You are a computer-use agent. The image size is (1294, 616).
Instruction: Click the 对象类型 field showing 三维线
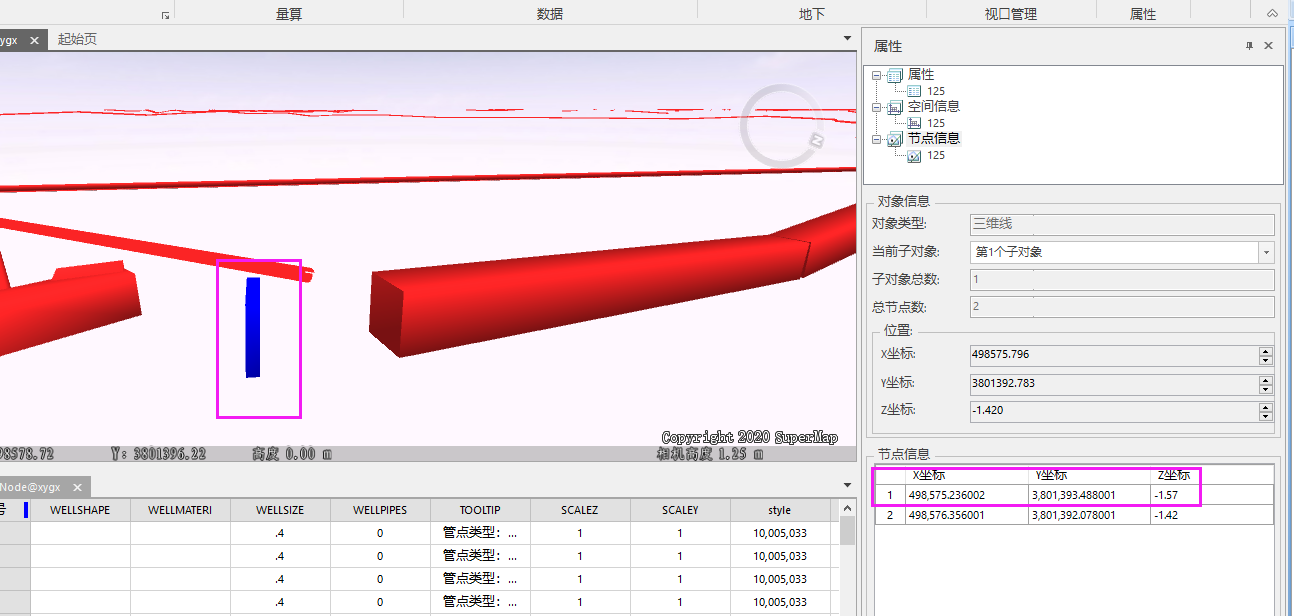1122,224
